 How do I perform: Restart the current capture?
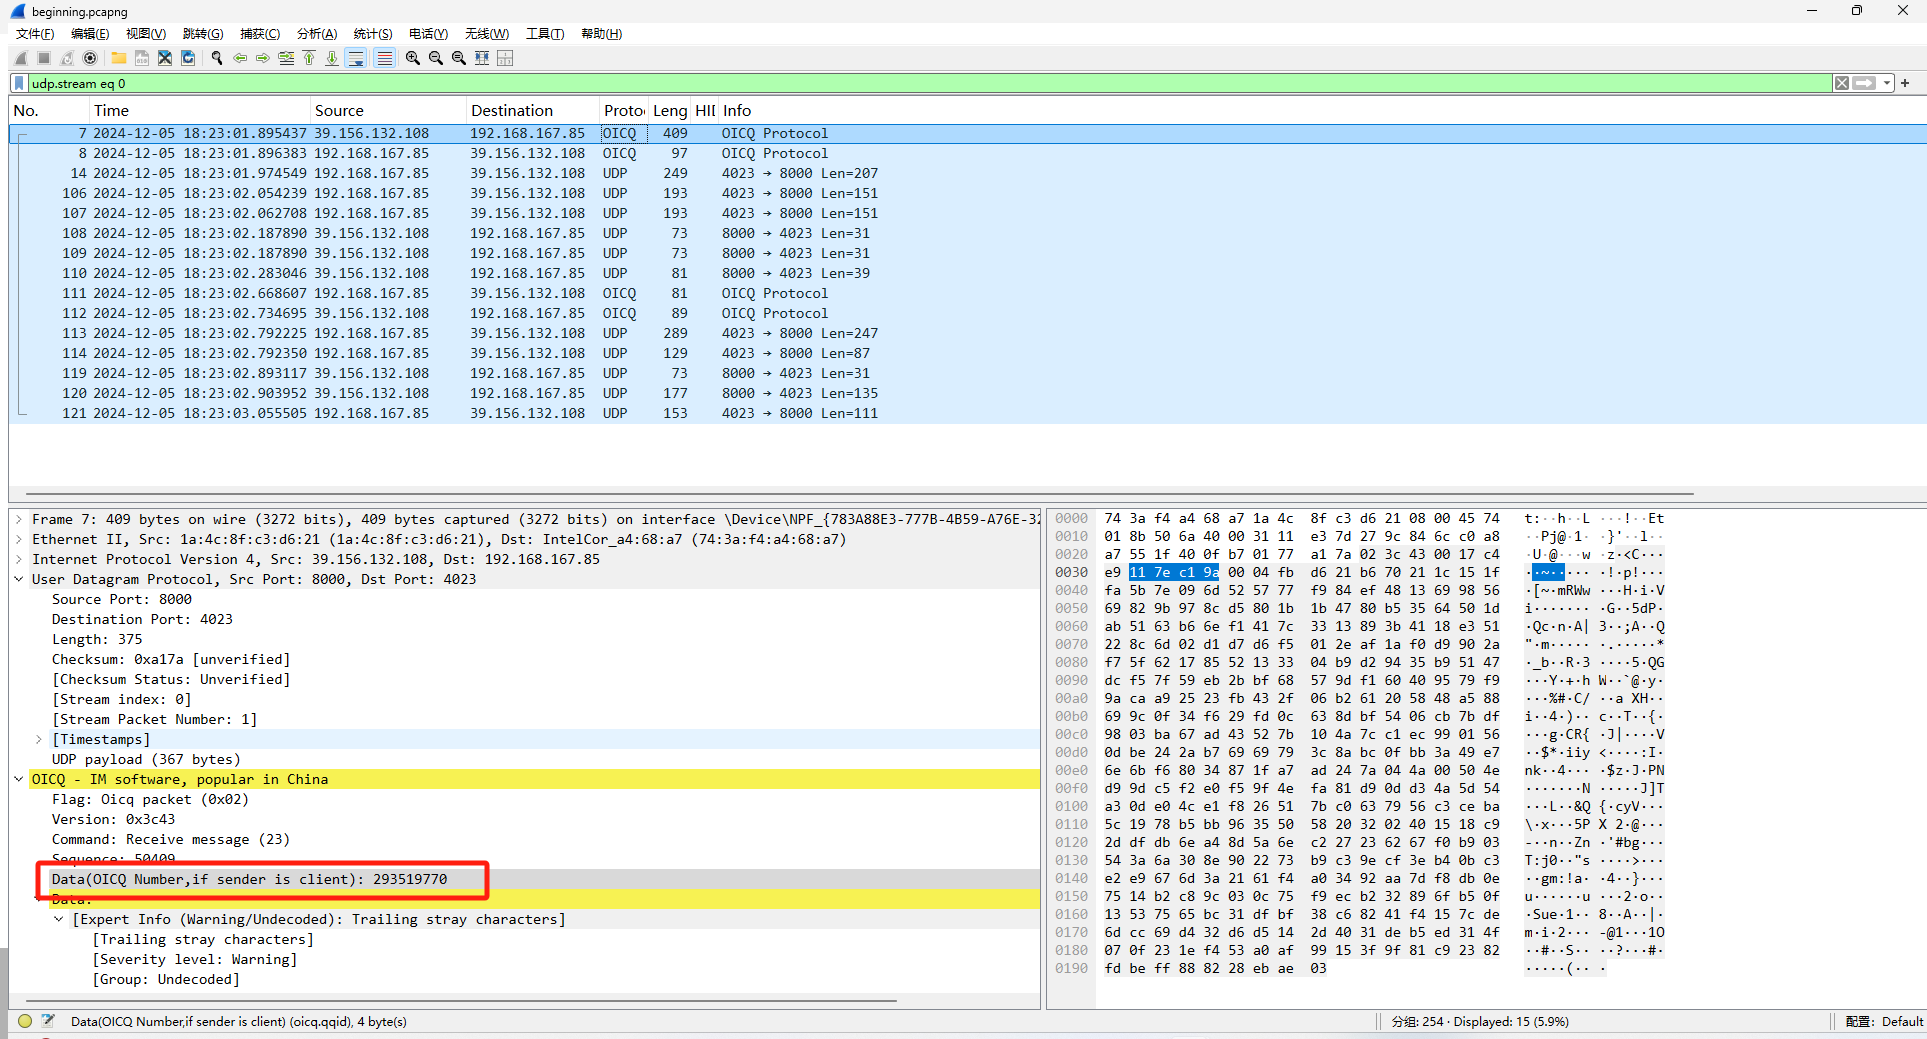coord(67,58)
